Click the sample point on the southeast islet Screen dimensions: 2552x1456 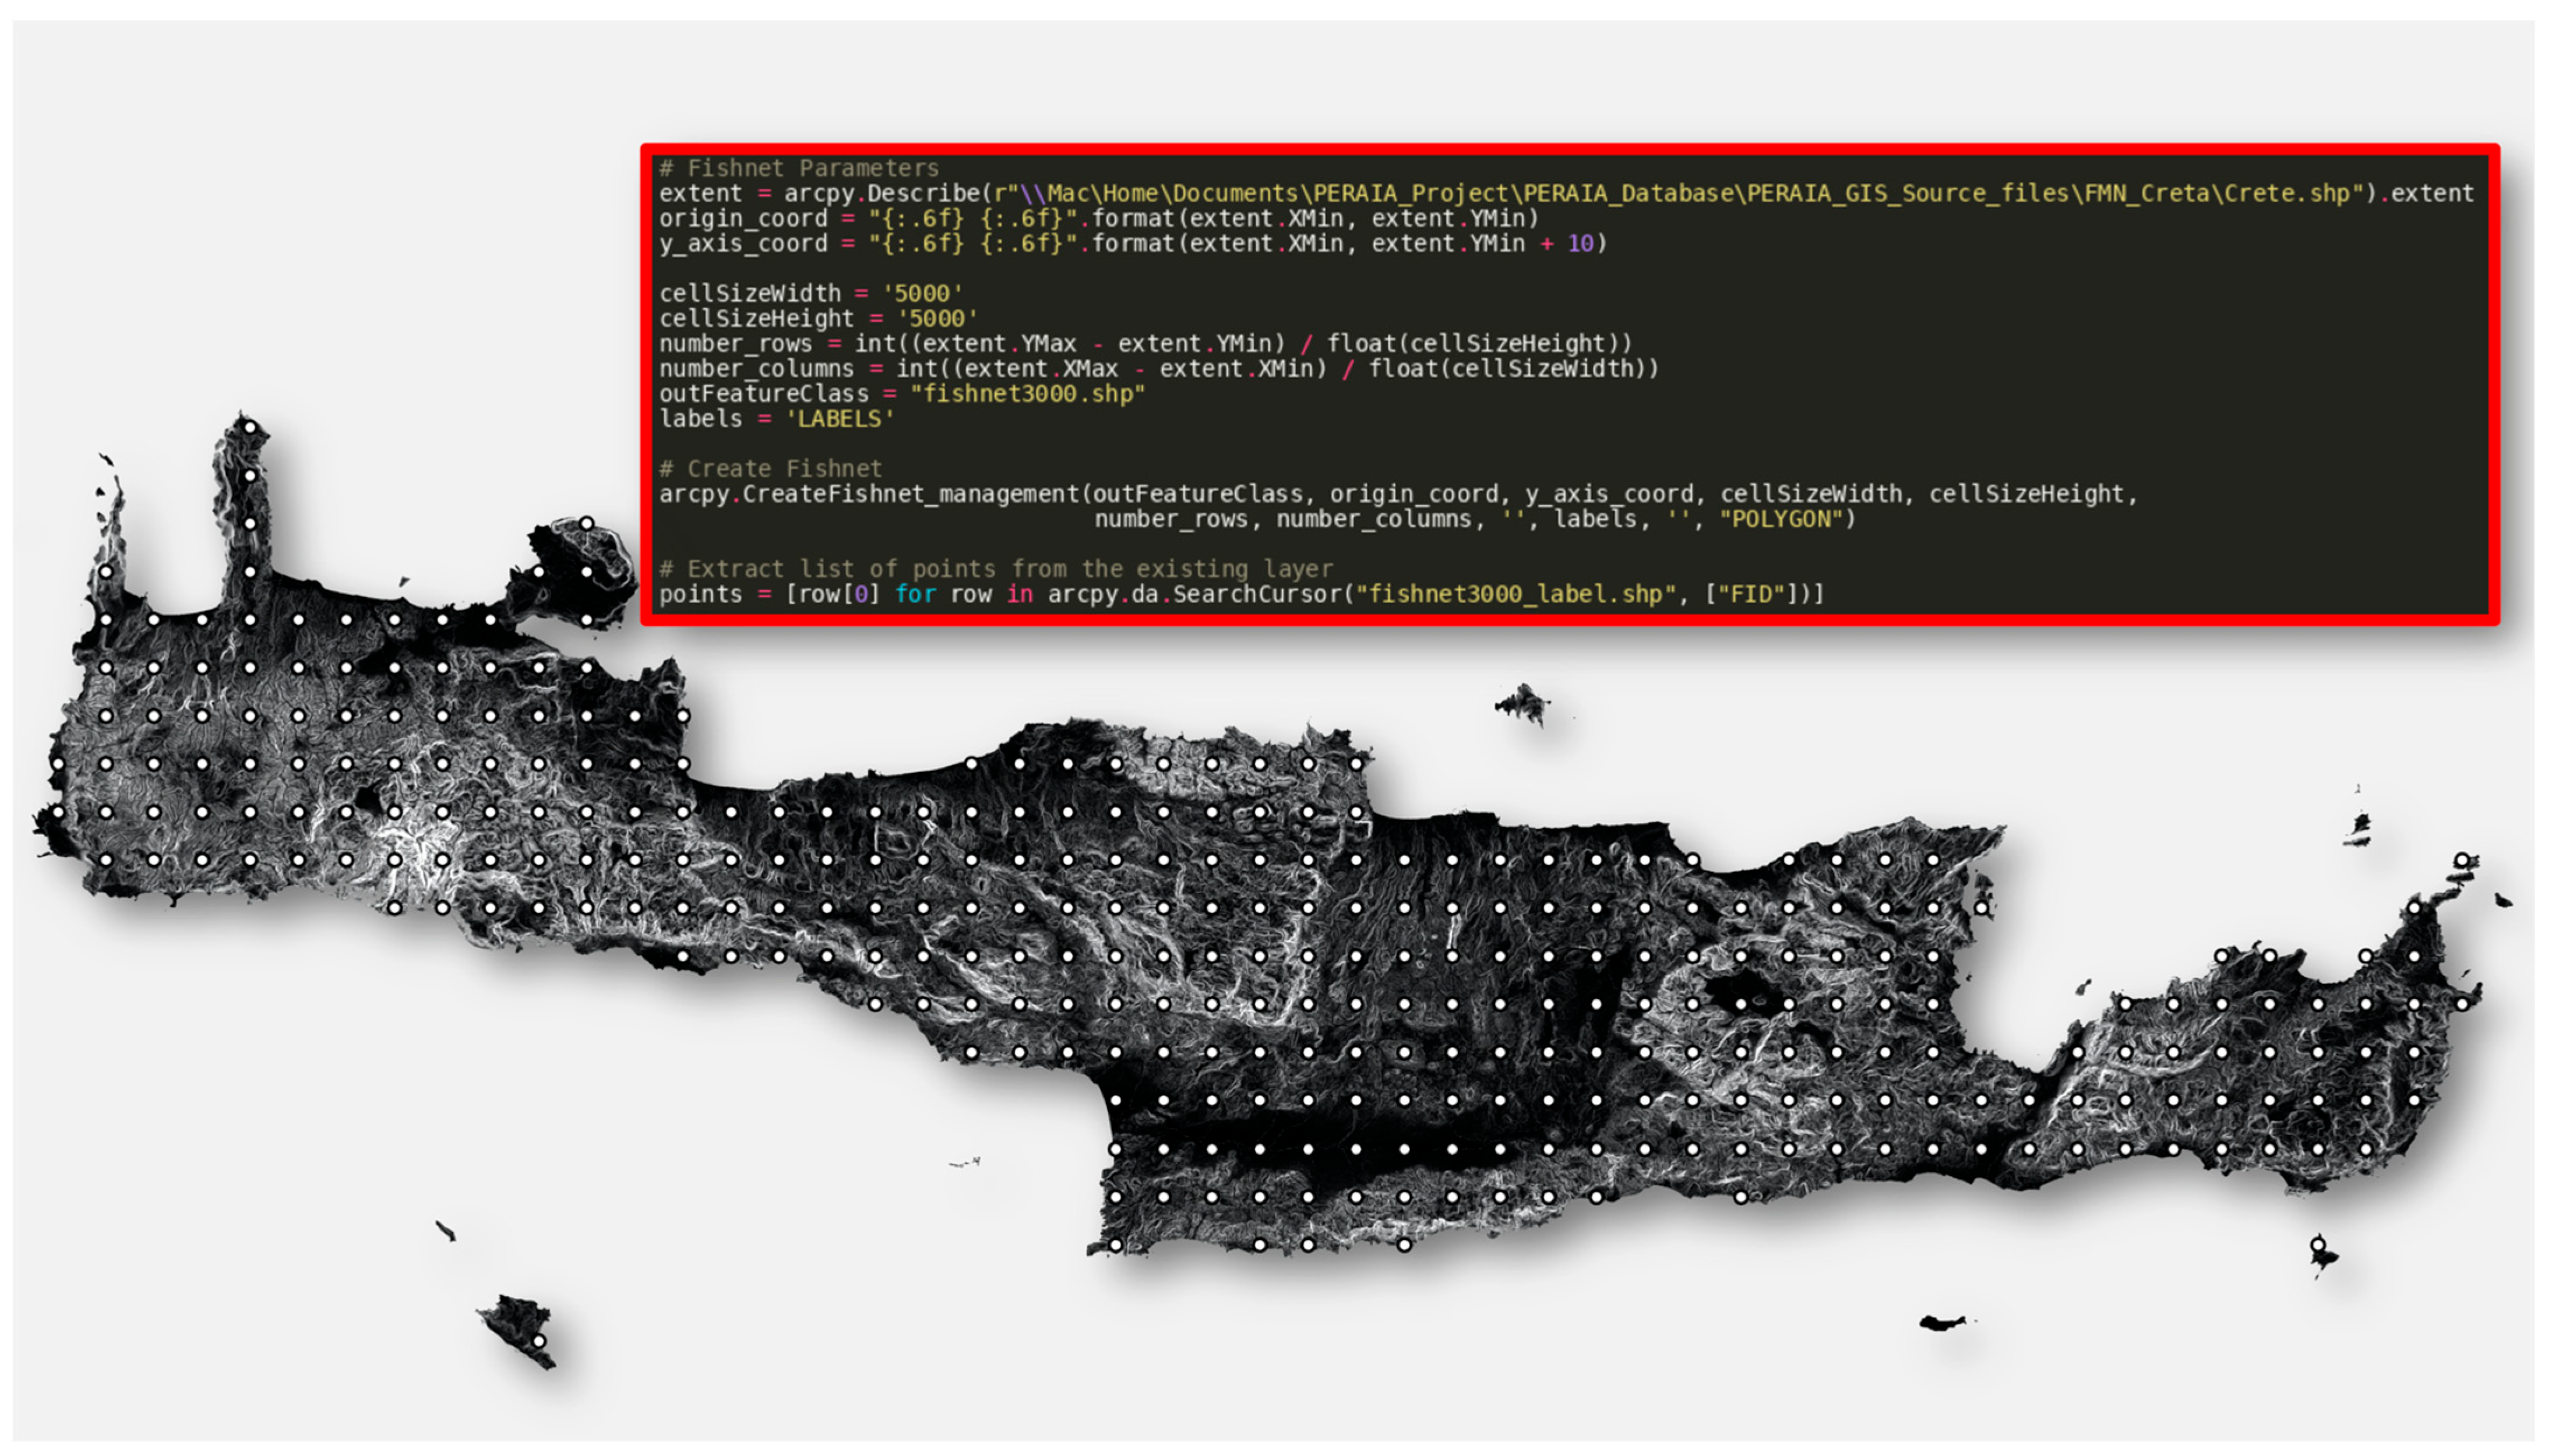tap(2318, 1245)
